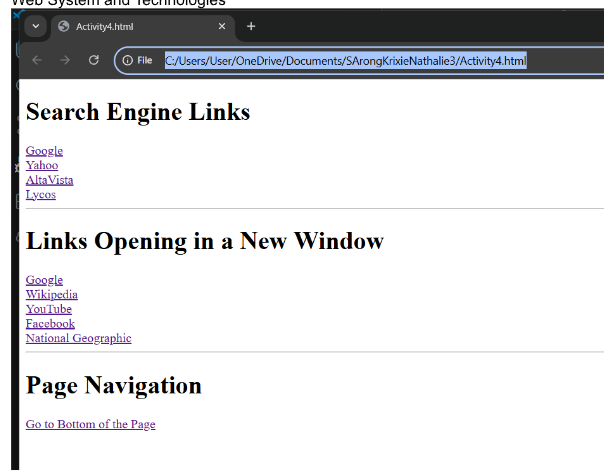This screenshot has height=475, width=604.
Task: Reload the current page
Action: pyautogui.click(x=94, y=61)
